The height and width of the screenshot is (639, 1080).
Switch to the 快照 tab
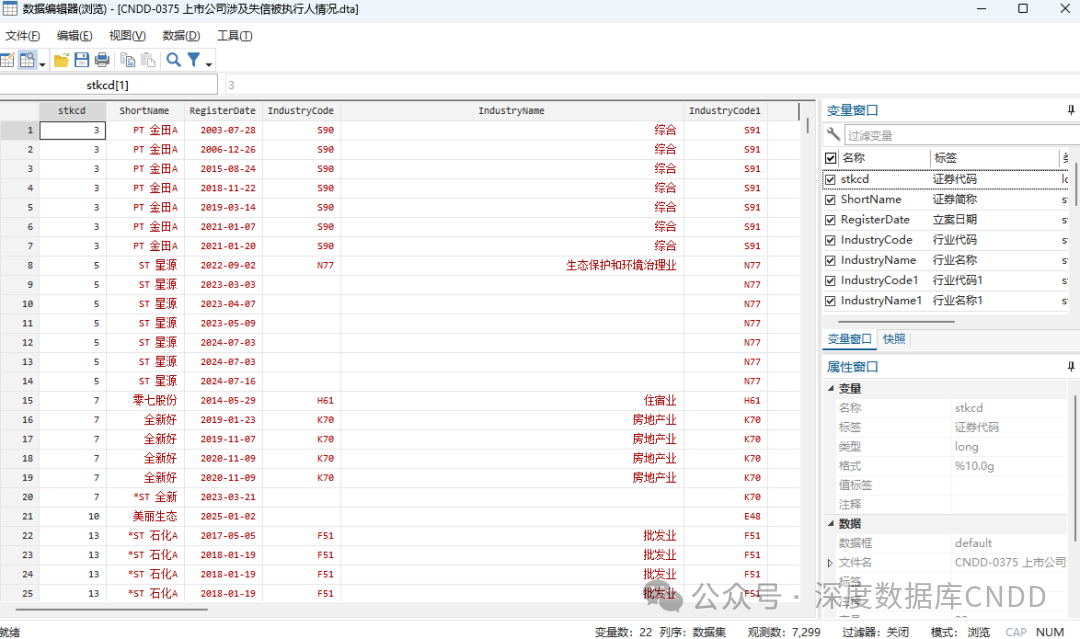pos(894,339)
